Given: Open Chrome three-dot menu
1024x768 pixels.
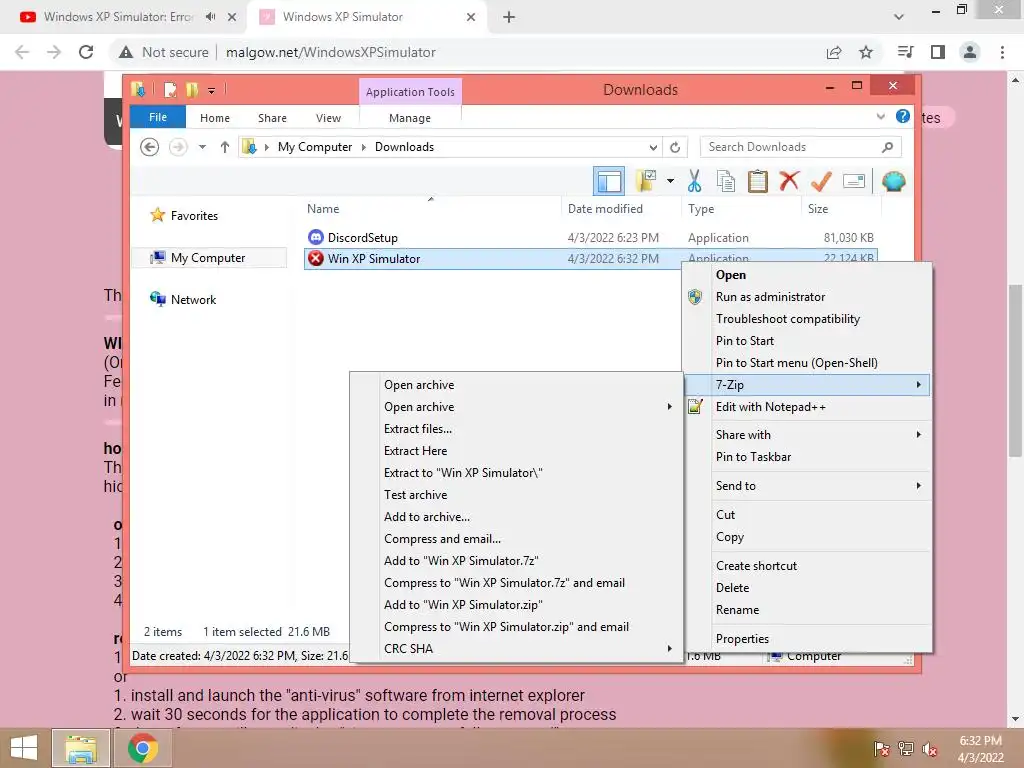Looking at the screenshot, I should pos(1002,52).
